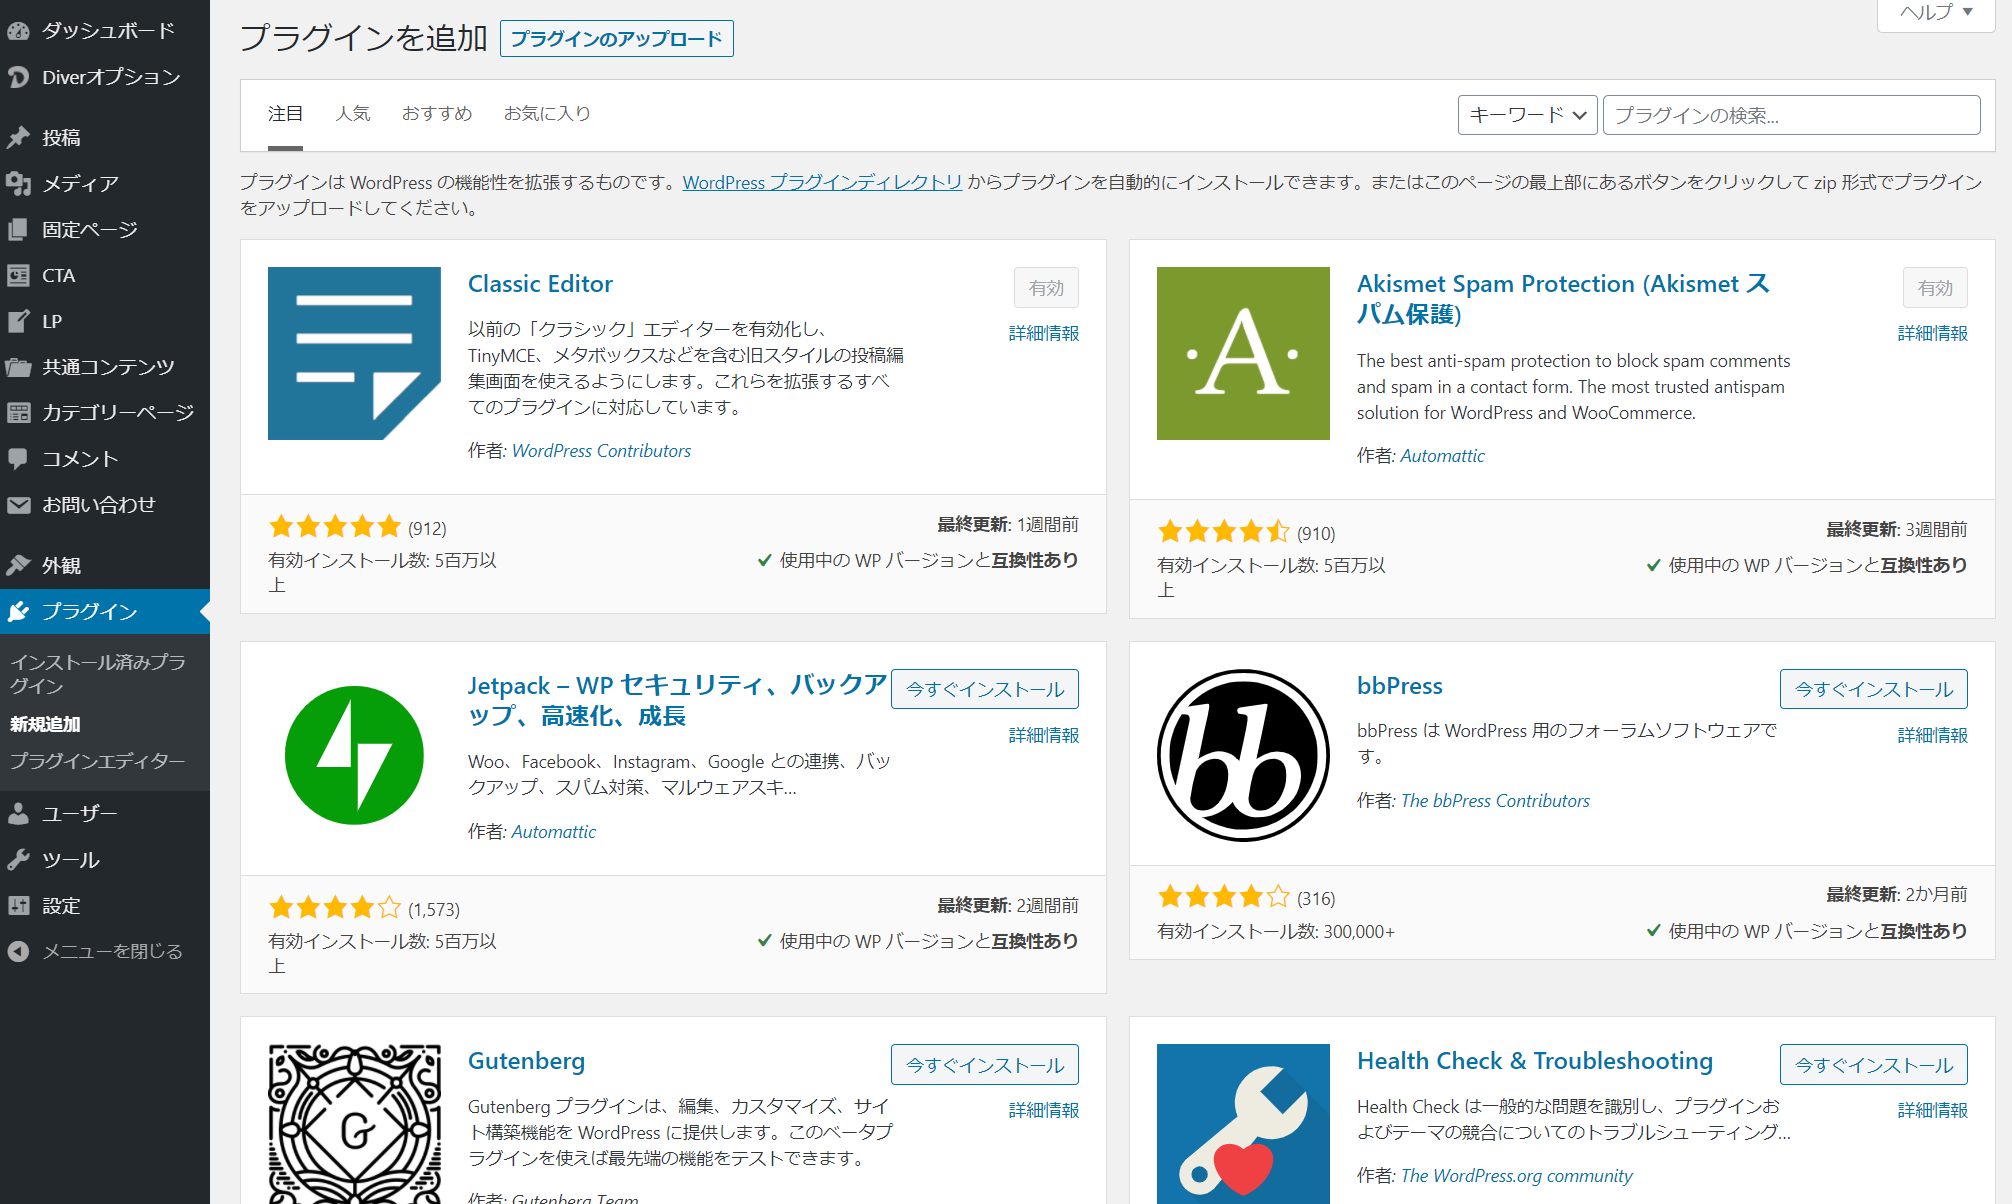This screenshot has width=2012, height=1204.
Task: Click the Health Check wrench logo
Action: pos(1243,1124)
